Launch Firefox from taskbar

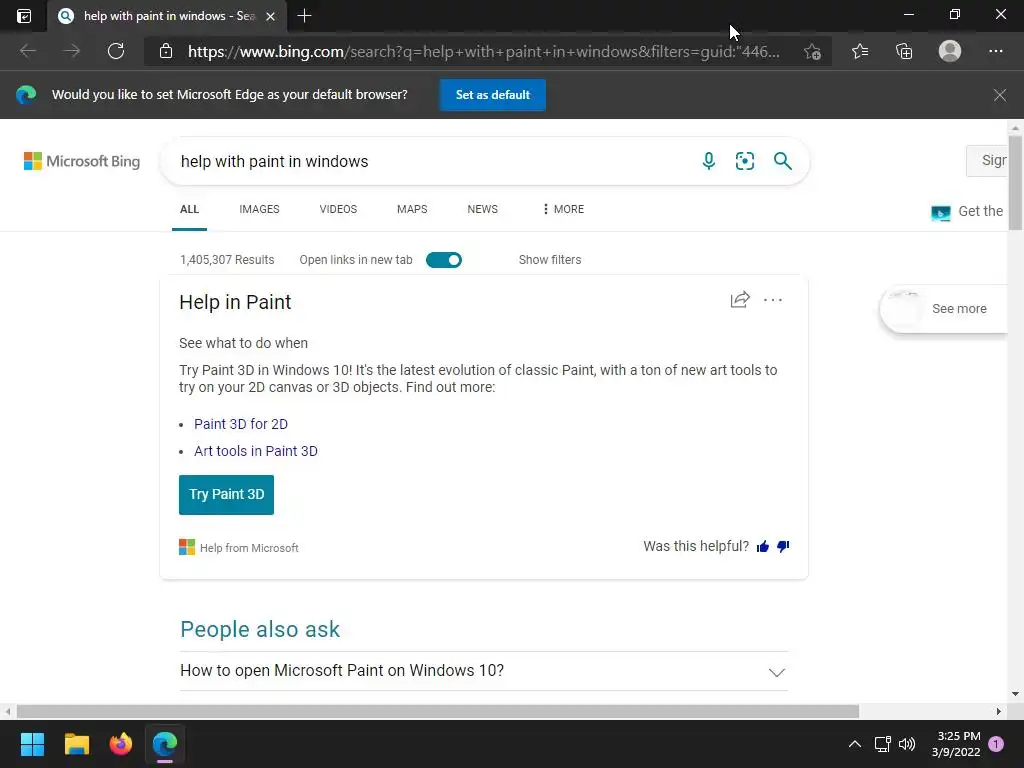[x=121, y=744]
